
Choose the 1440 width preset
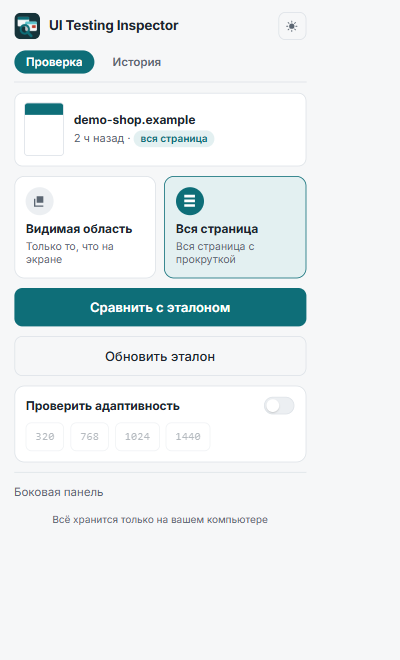coord(188,436)
